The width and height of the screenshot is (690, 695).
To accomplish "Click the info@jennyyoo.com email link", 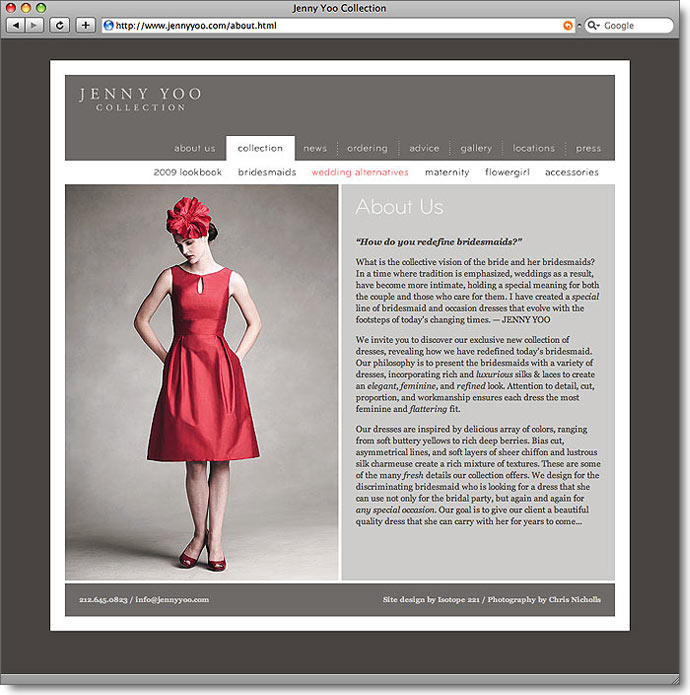I will click(x=172, y=600).
